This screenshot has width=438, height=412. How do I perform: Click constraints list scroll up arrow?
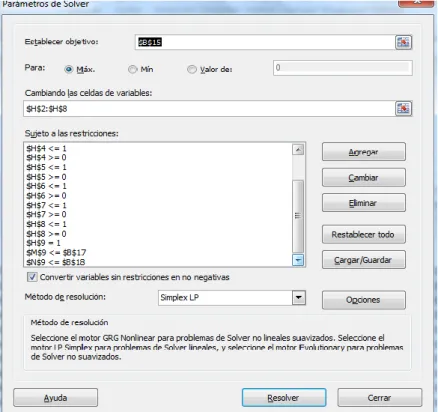point(298,150)
